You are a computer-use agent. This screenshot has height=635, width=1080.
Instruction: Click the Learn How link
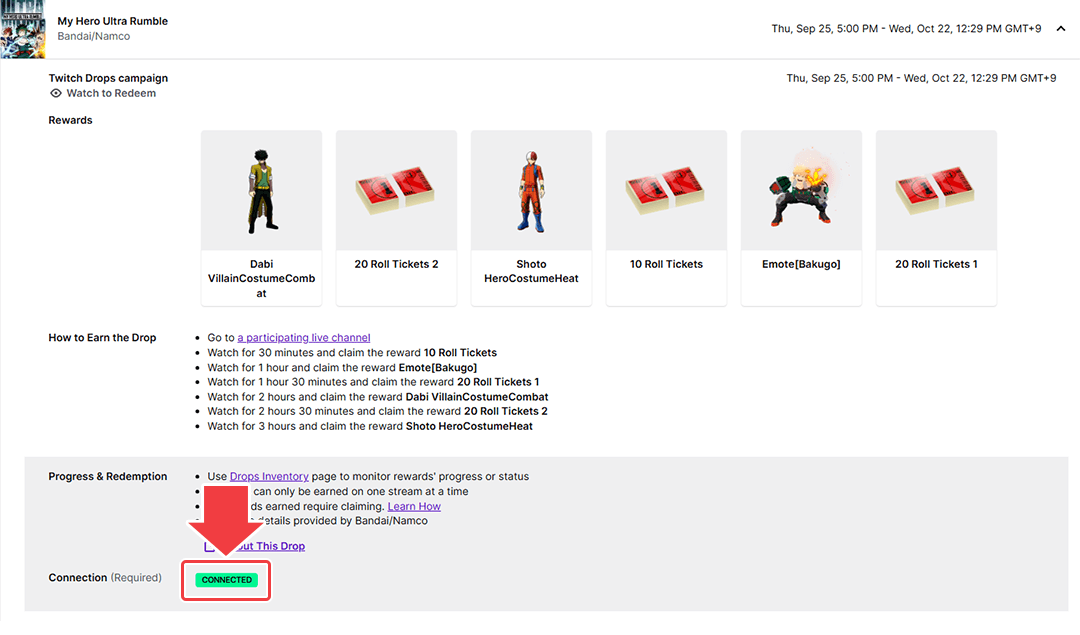pos(414,507)
